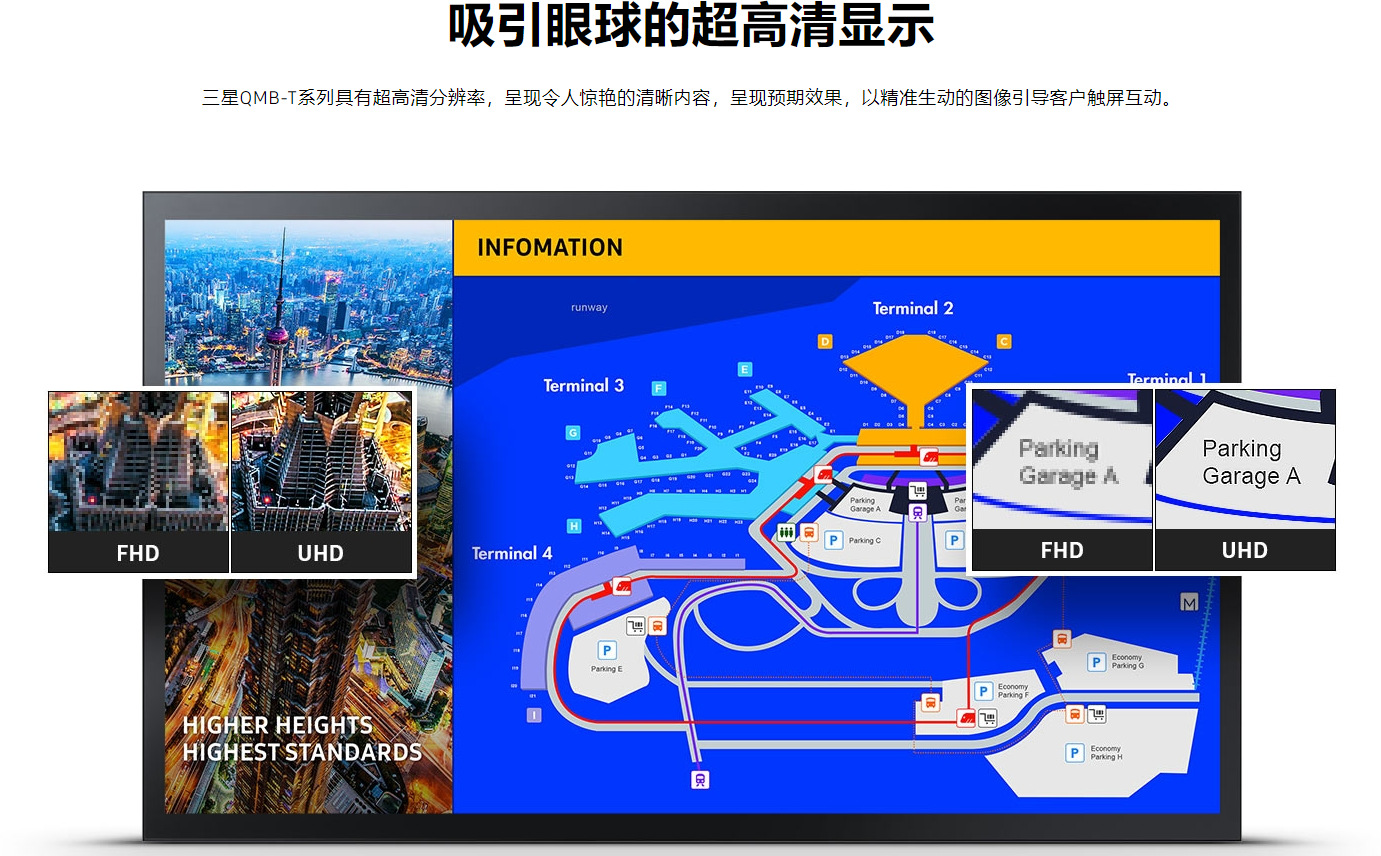This screenshot has width=1381, height=856.
Task: Click the gray M metro icon
Action: 1189,603
